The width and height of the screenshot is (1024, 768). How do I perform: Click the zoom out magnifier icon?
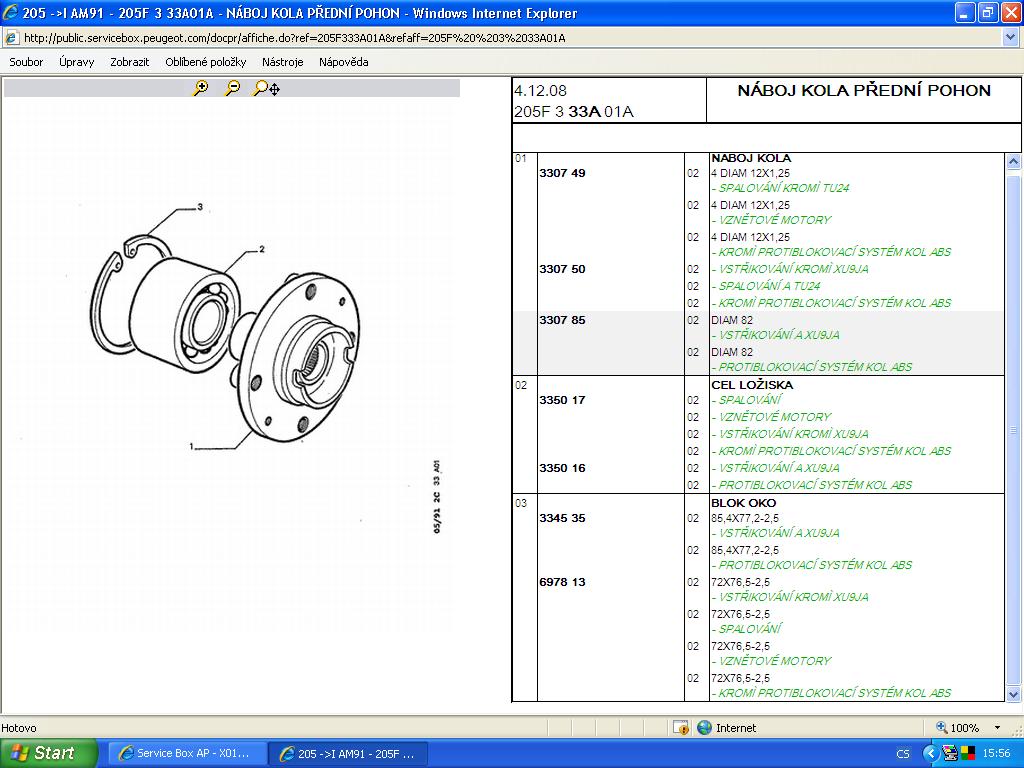point(232,88)
